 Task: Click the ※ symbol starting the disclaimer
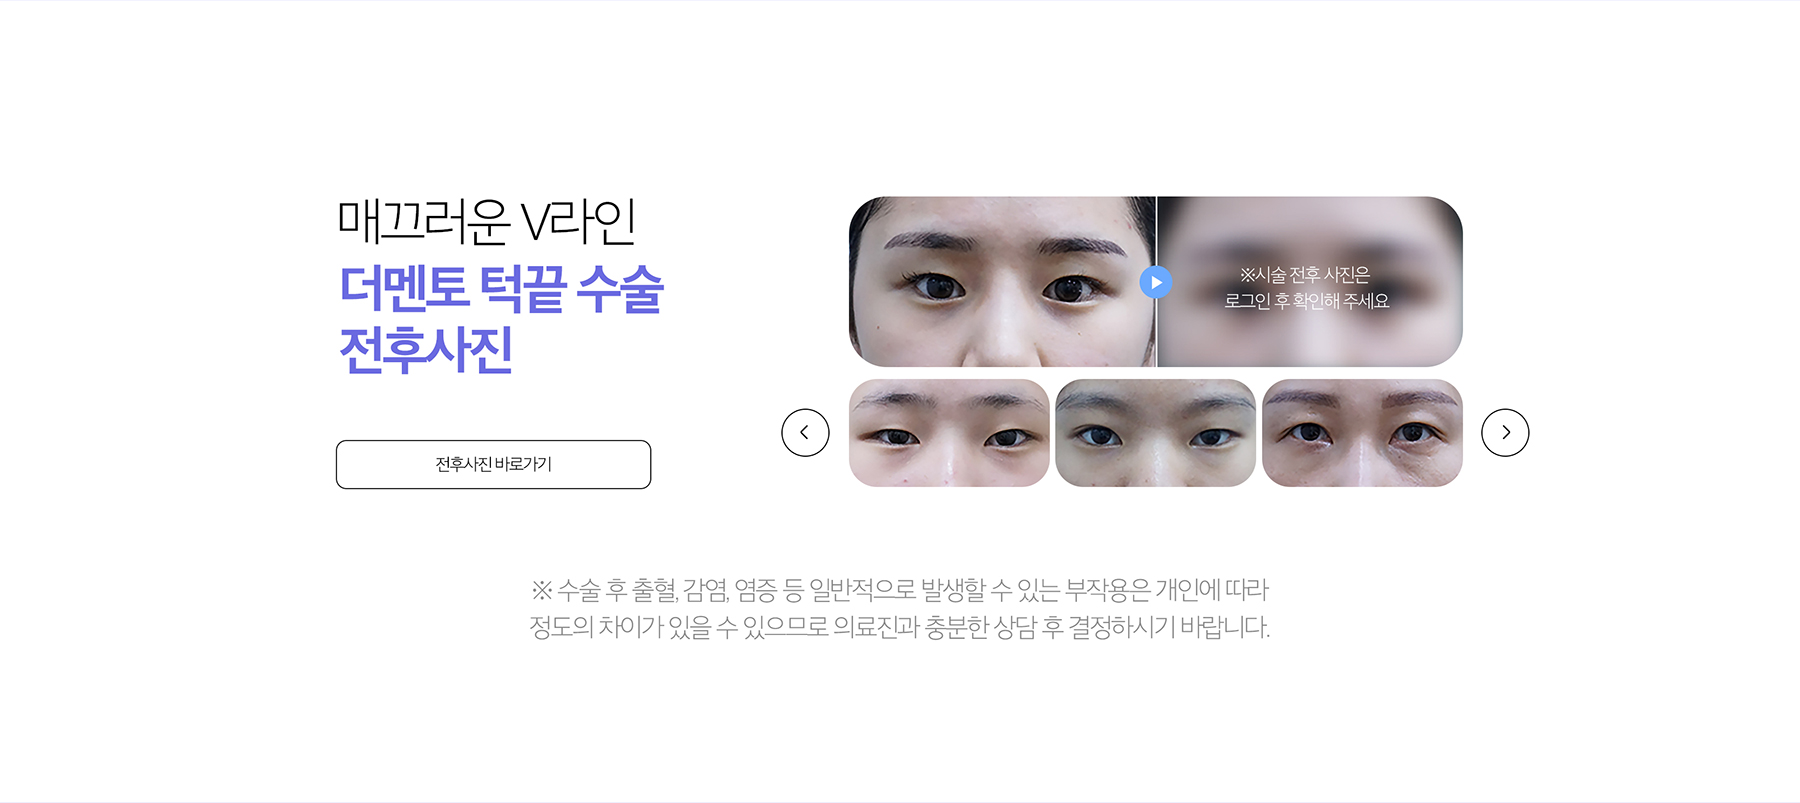542,591
